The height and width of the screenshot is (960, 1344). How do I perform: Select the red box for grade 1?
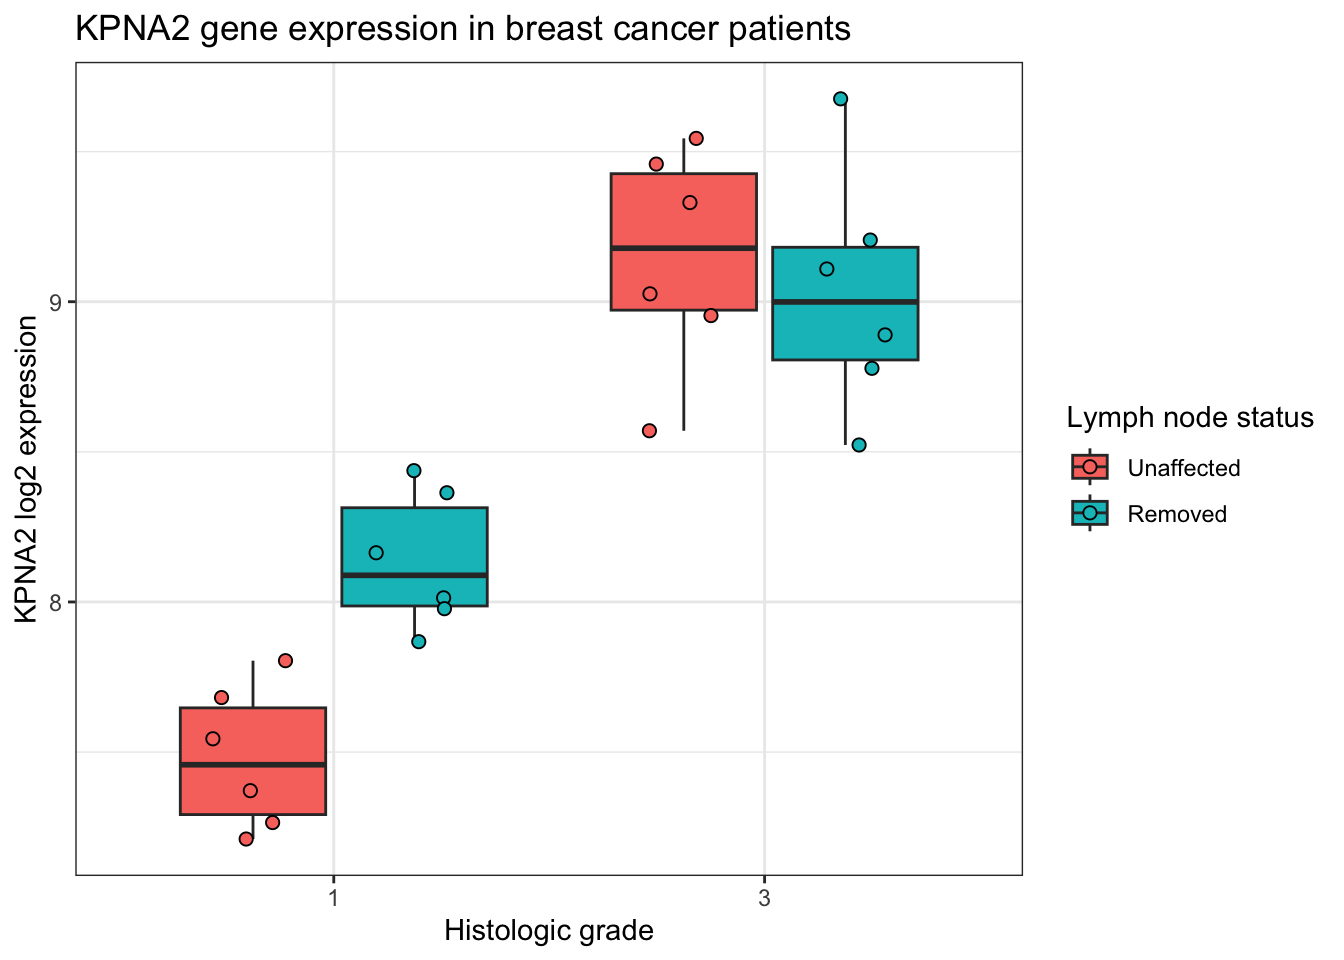(253, 740)
